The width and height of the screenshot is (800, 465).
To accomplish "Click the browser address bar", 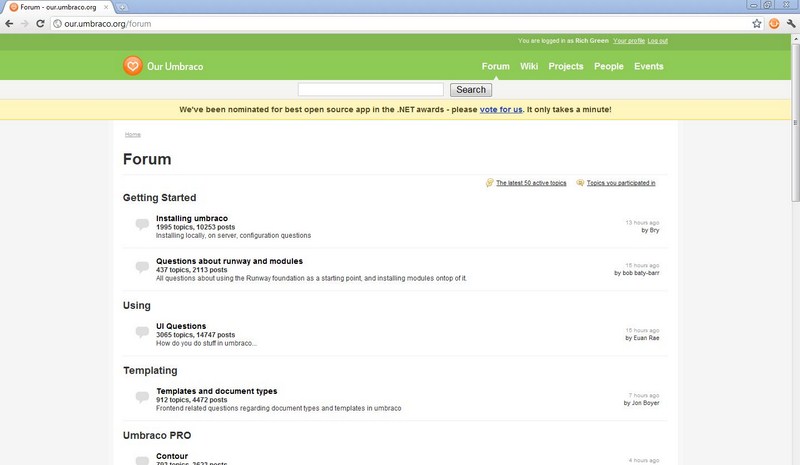I will point(401,23).
